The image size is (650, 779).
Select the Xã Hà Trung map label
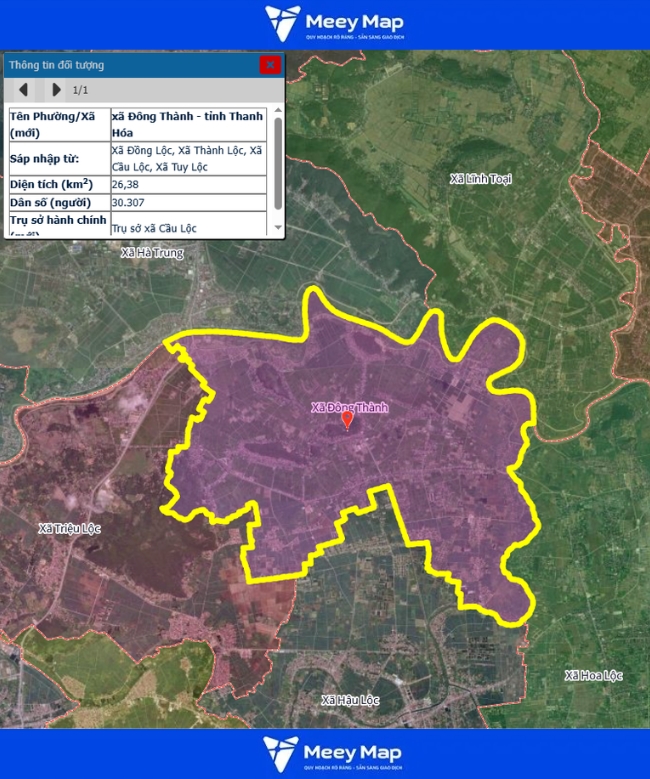point(152,254)
